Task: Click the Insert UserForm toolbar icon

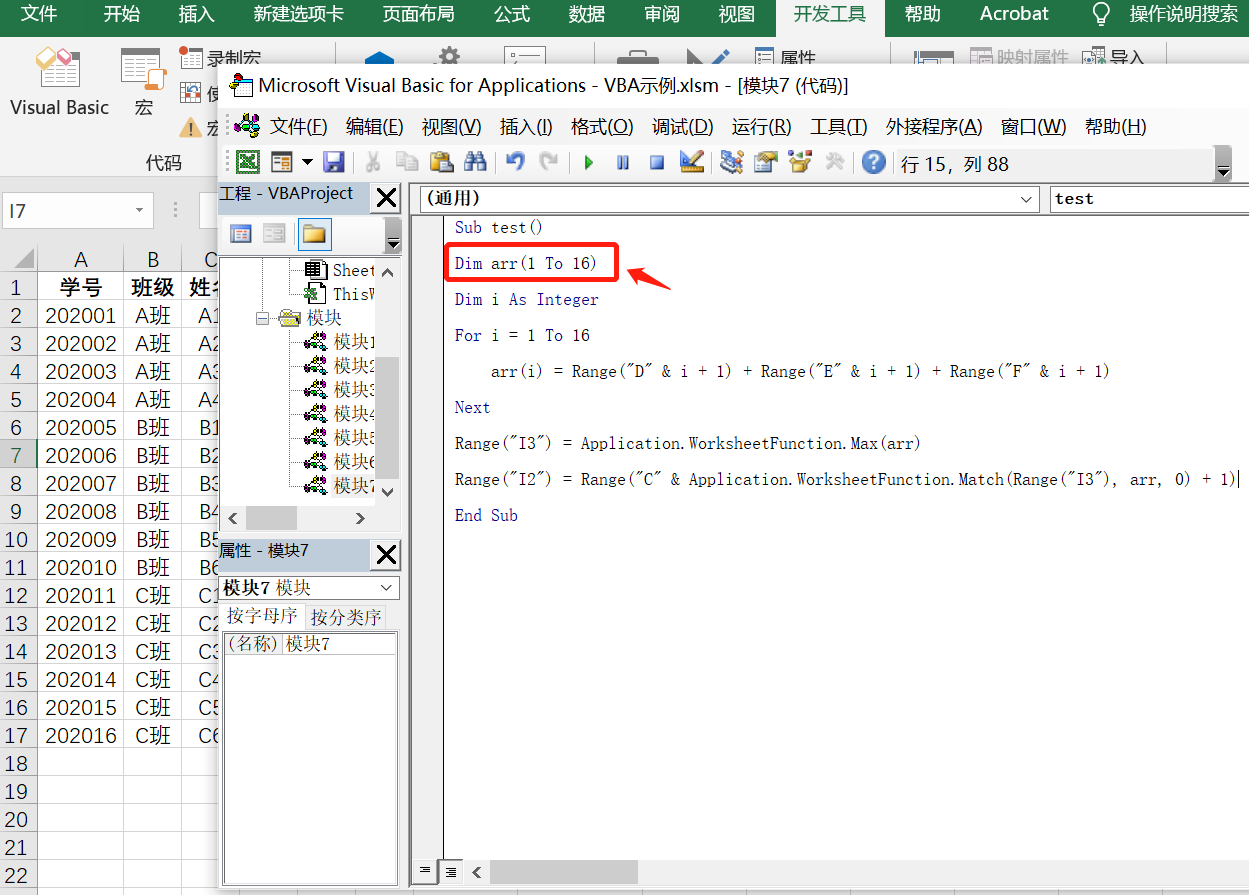Action: click(282, 162)
